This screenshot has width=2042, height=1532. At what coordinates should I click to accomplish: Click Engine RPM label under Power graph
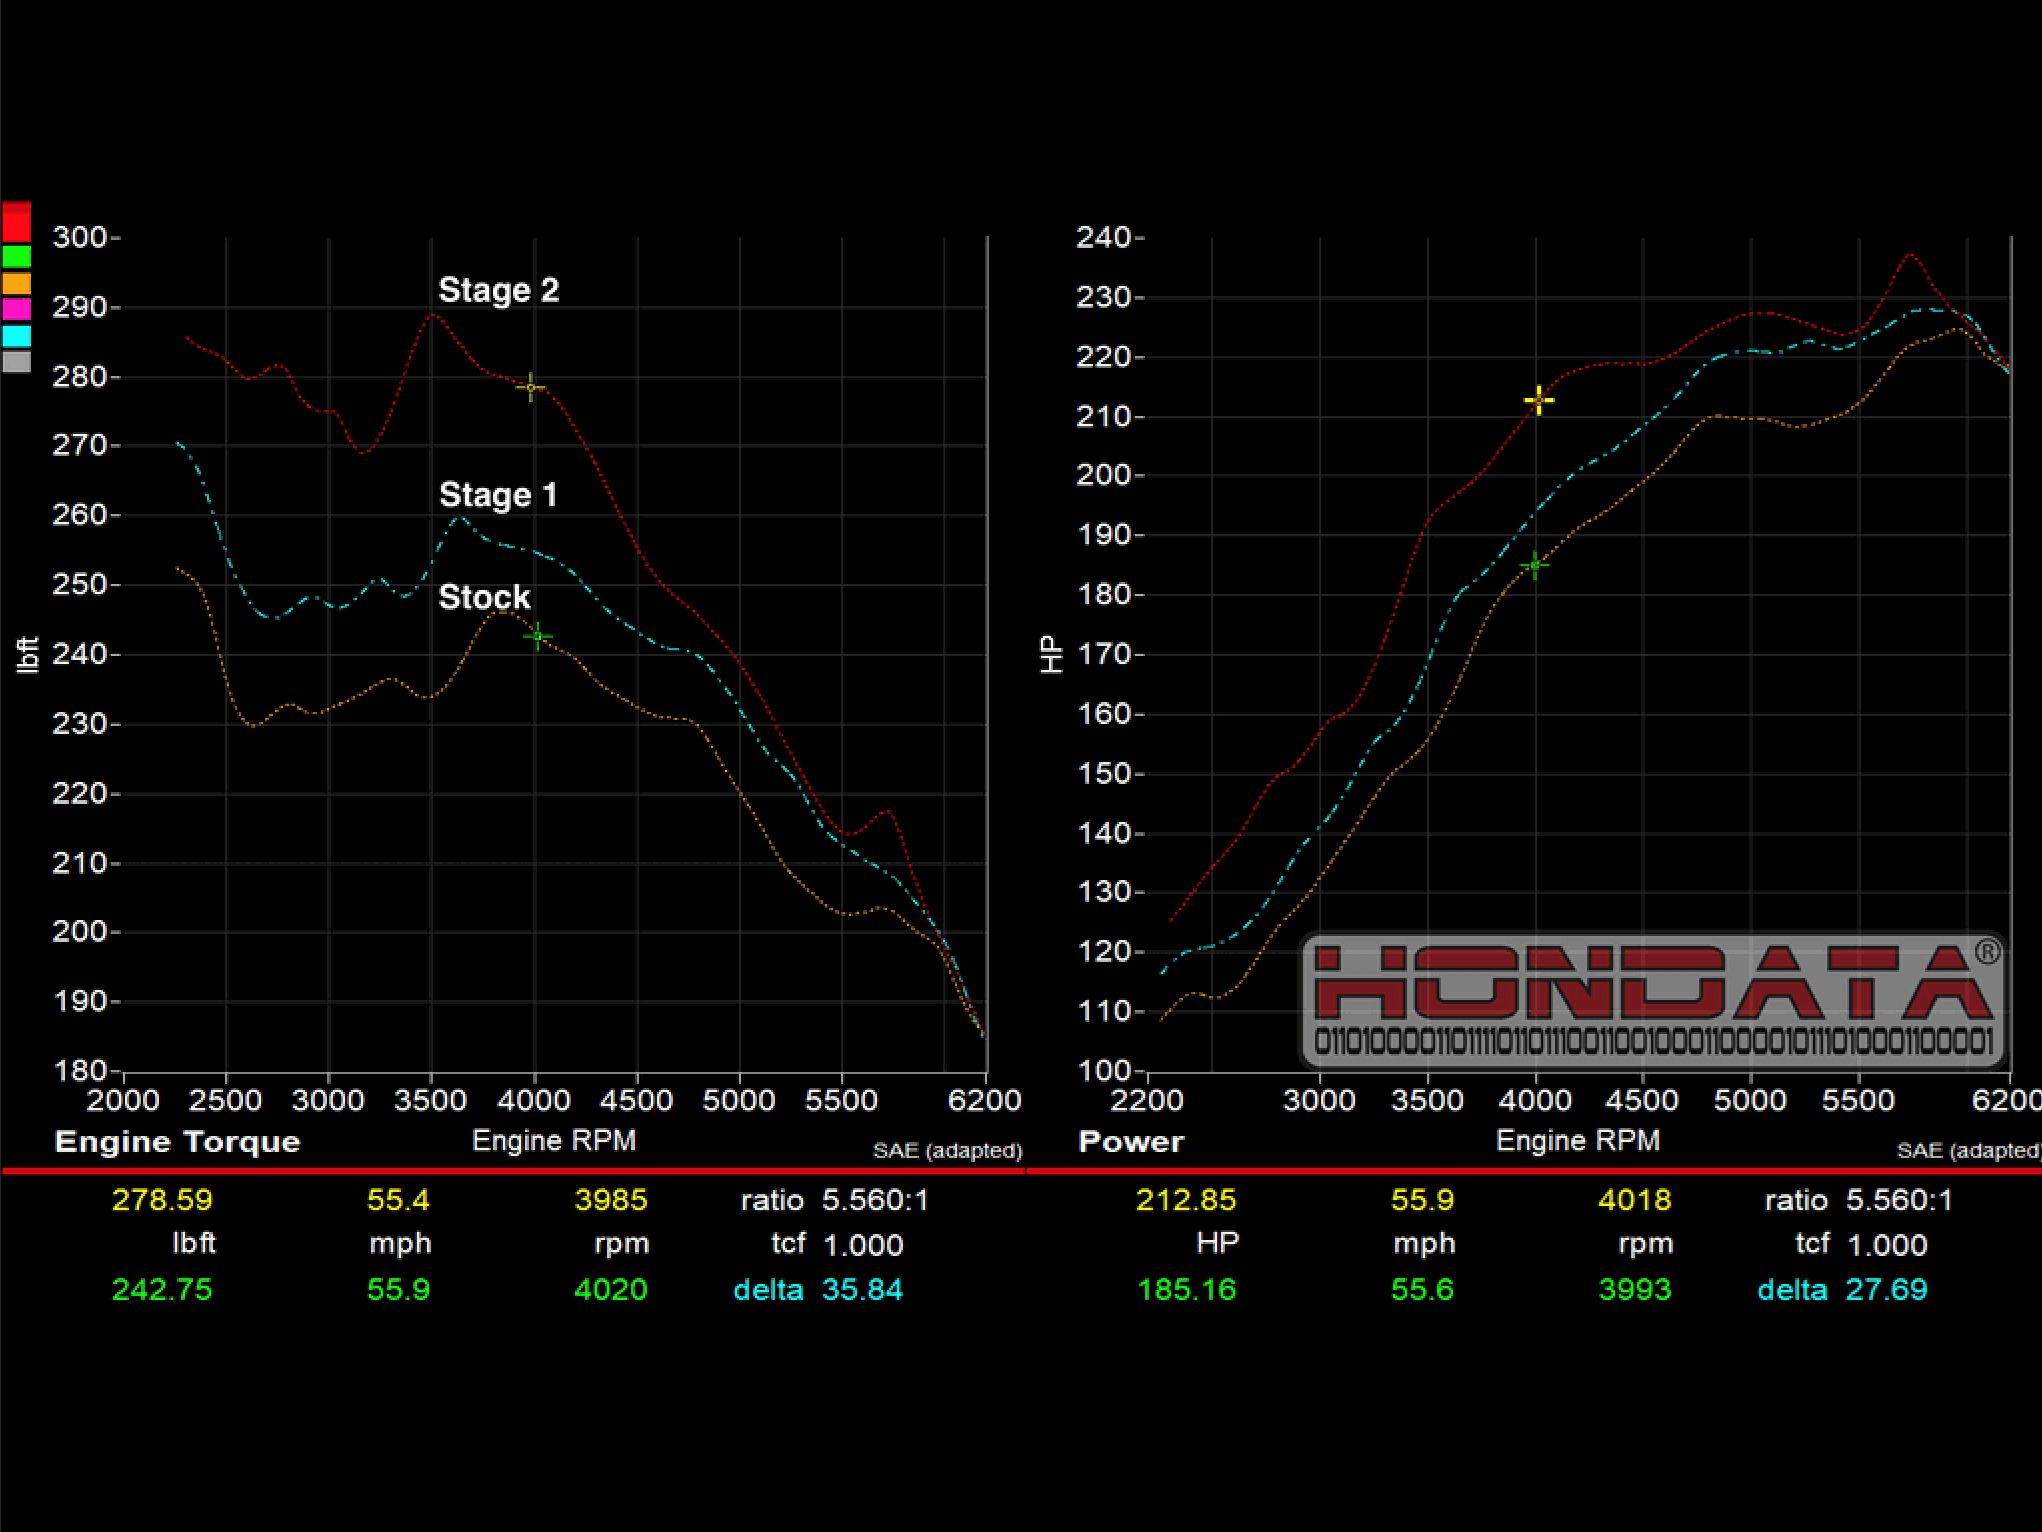pyautogui.click(x=1578, y=1141)
